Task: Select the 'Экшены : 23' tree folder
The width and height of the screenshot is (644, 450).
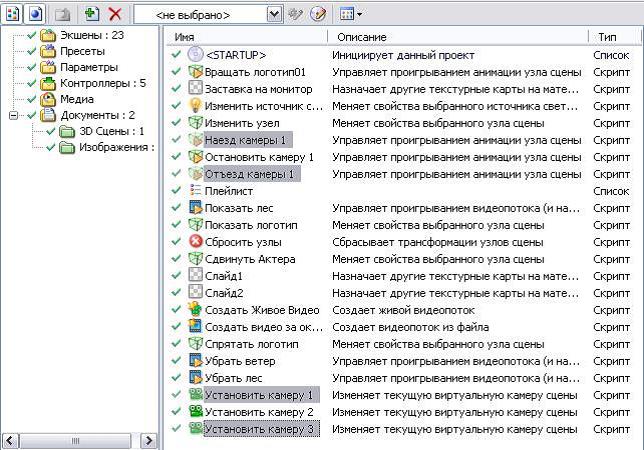Action: (92, 35)
